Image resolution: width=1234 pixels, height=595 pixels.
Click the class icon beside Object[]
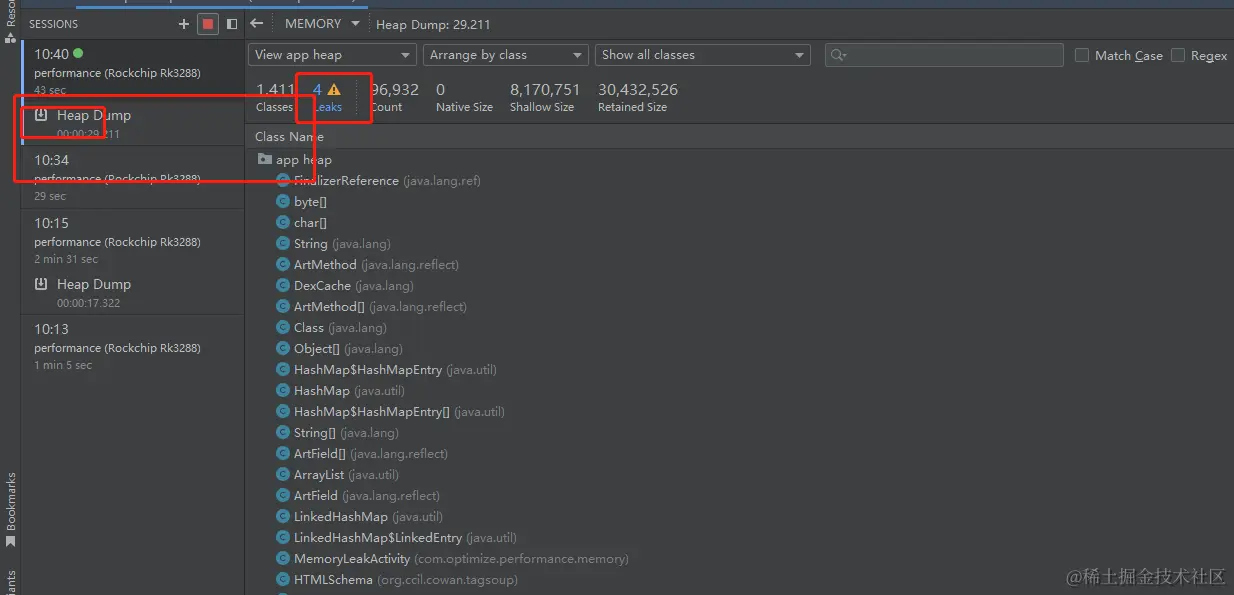284,348
